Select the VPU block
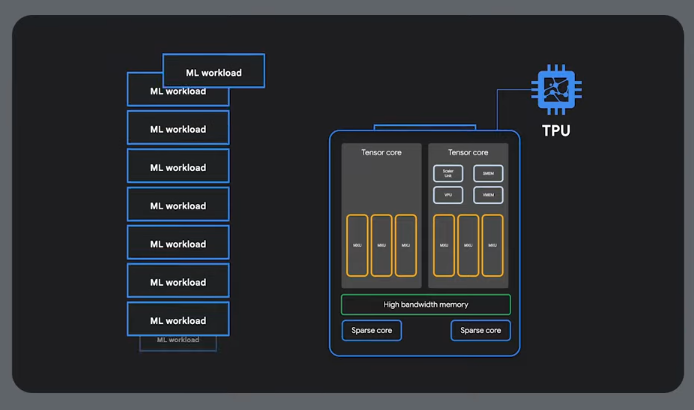694x410 pixels. 448,195
